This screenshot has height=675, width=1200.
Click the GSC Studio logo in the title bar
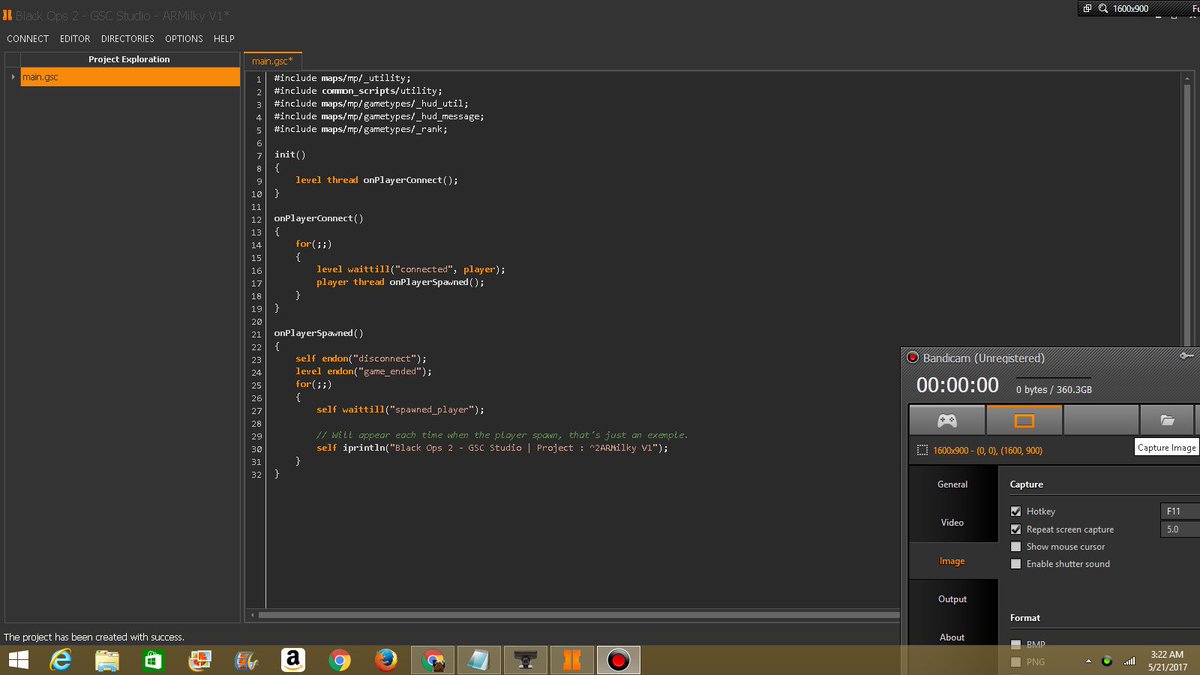[7, 16]
